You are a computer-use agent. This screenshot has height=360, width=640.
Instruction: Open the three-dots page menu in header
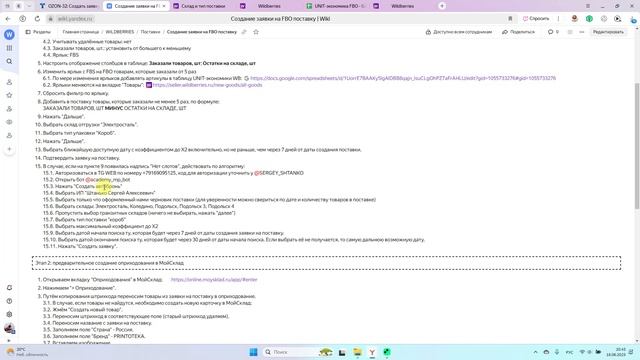point(582,32)
